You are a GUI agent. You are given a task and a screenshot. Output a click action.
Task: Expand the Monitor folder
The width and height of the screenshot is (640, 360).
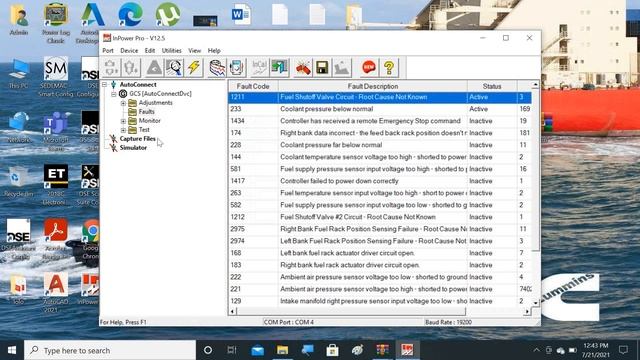click(x=123, y=121)
